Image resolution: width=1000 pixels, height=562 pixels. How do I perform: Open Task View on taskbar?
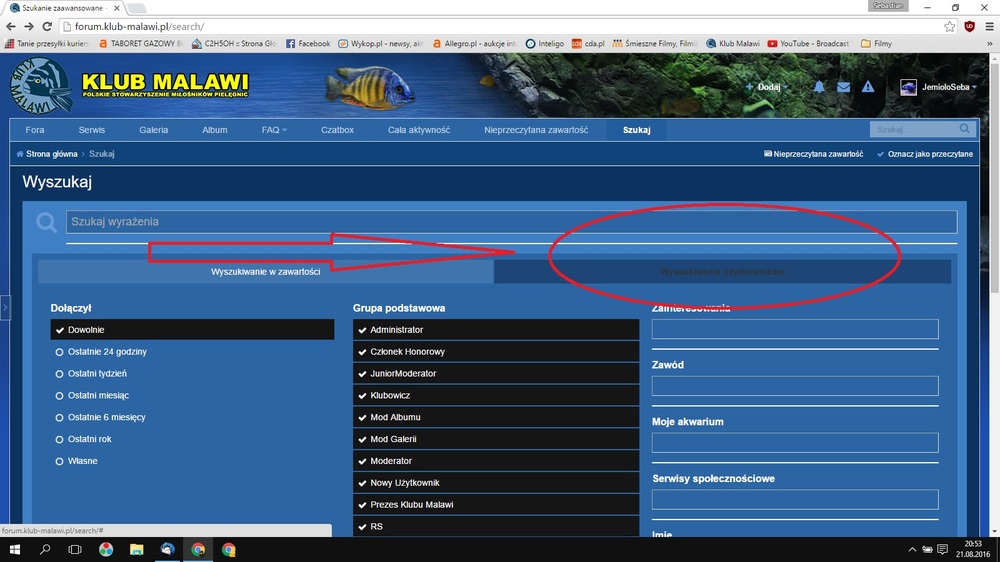[75, 549]
